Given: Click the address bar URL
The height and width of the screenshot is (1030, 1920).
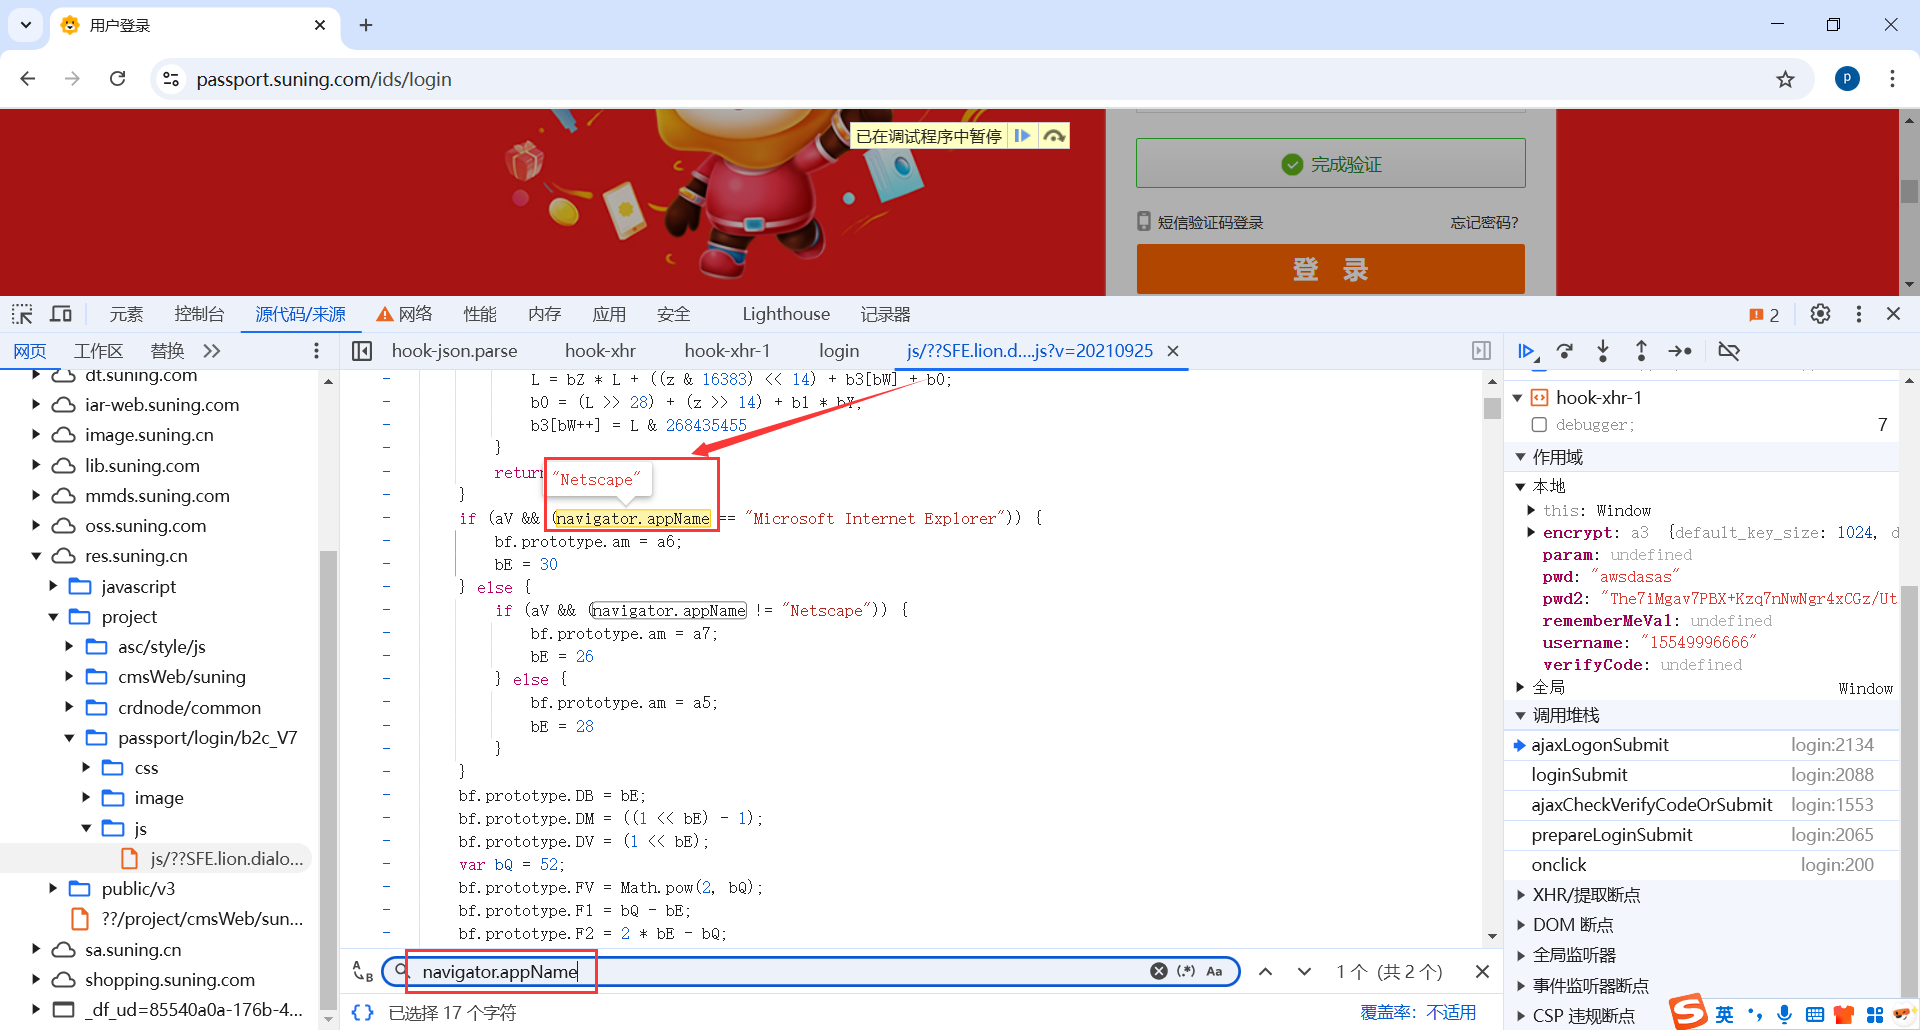Looking at the screenshot, I should tap(324, 79).
